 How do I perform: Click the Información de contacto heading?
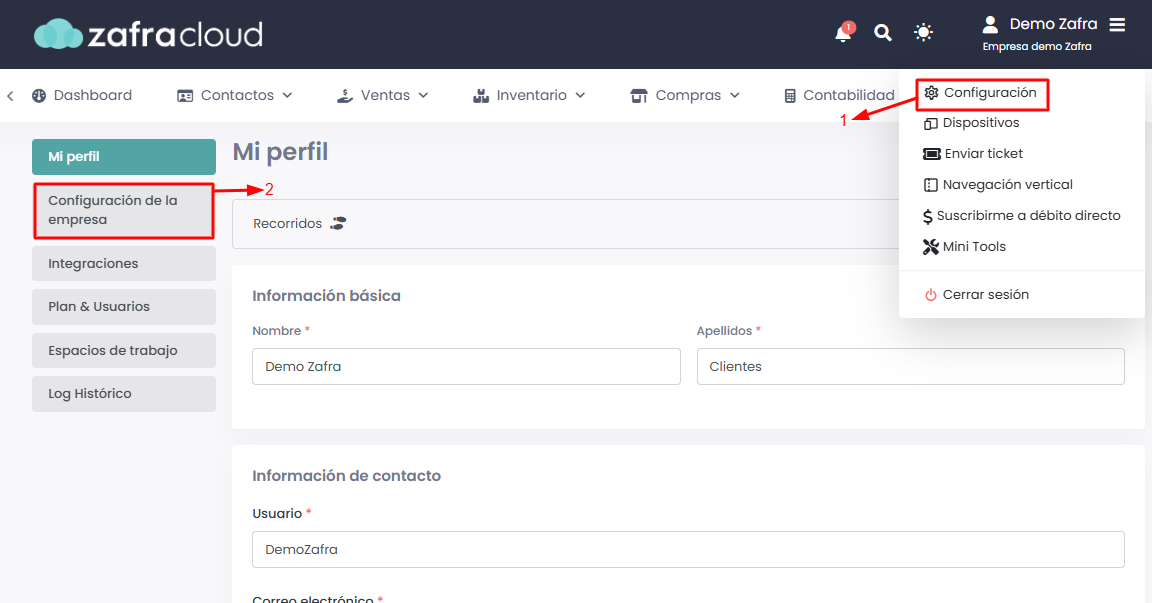pos(346,476)
